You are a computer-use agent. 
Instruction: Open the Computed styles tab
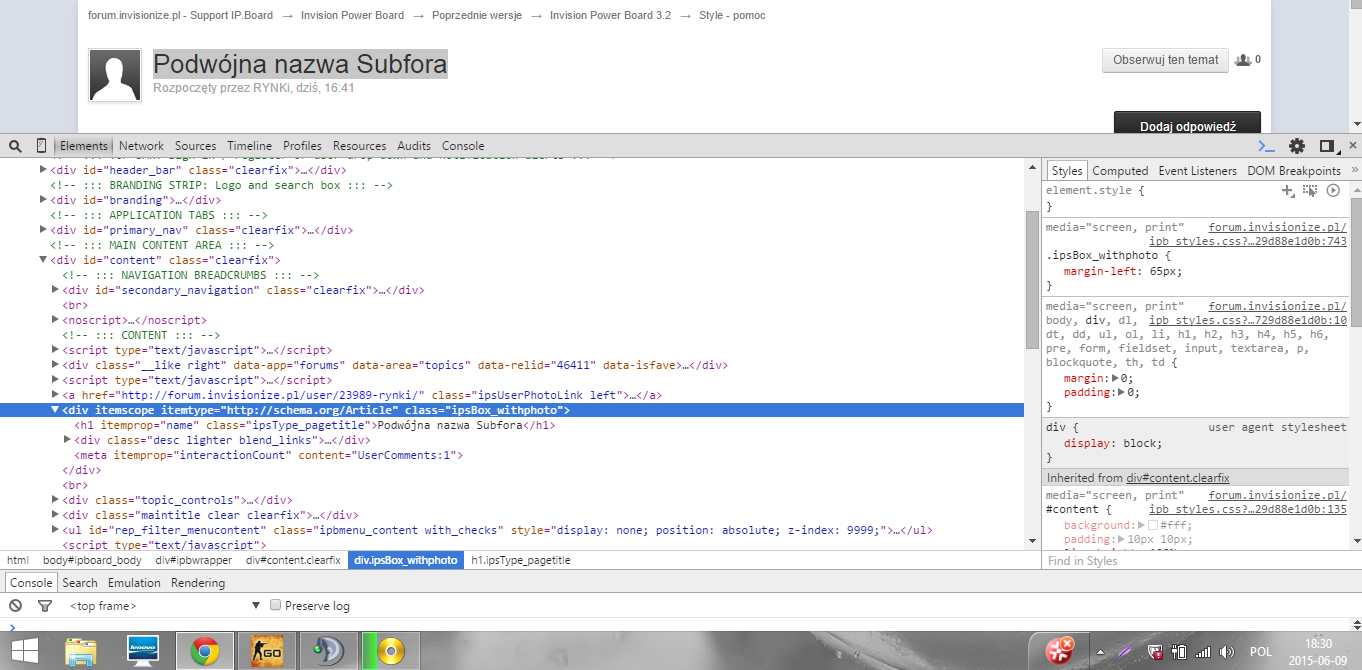point(1120,171)
